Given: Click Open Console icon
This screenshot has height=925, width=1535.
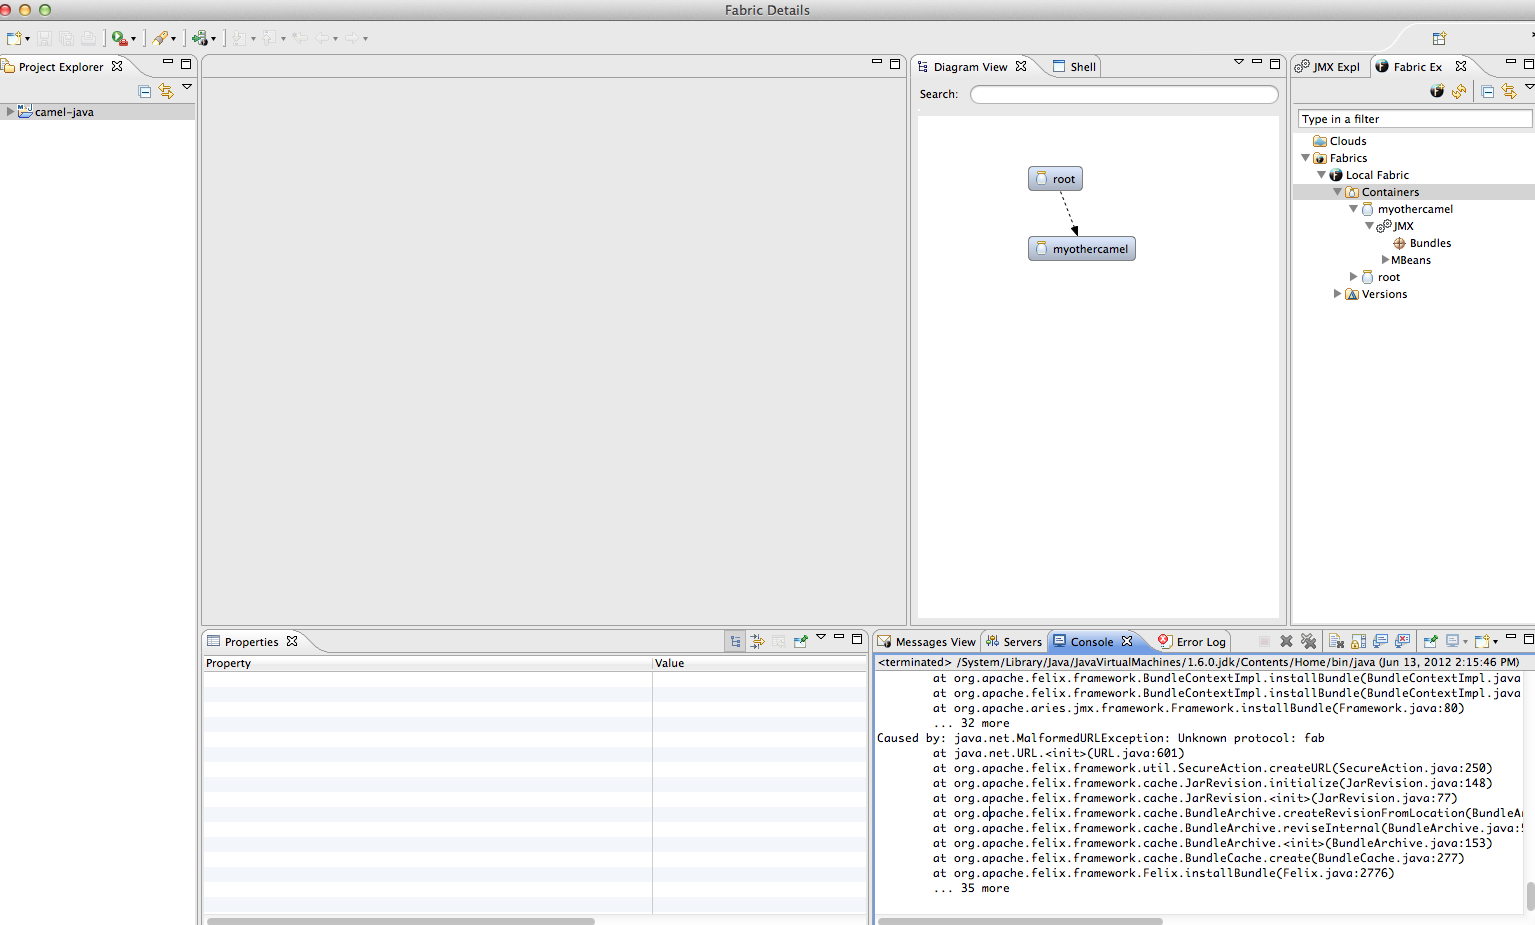Looking at the screenshot, I should (1482, 642).
